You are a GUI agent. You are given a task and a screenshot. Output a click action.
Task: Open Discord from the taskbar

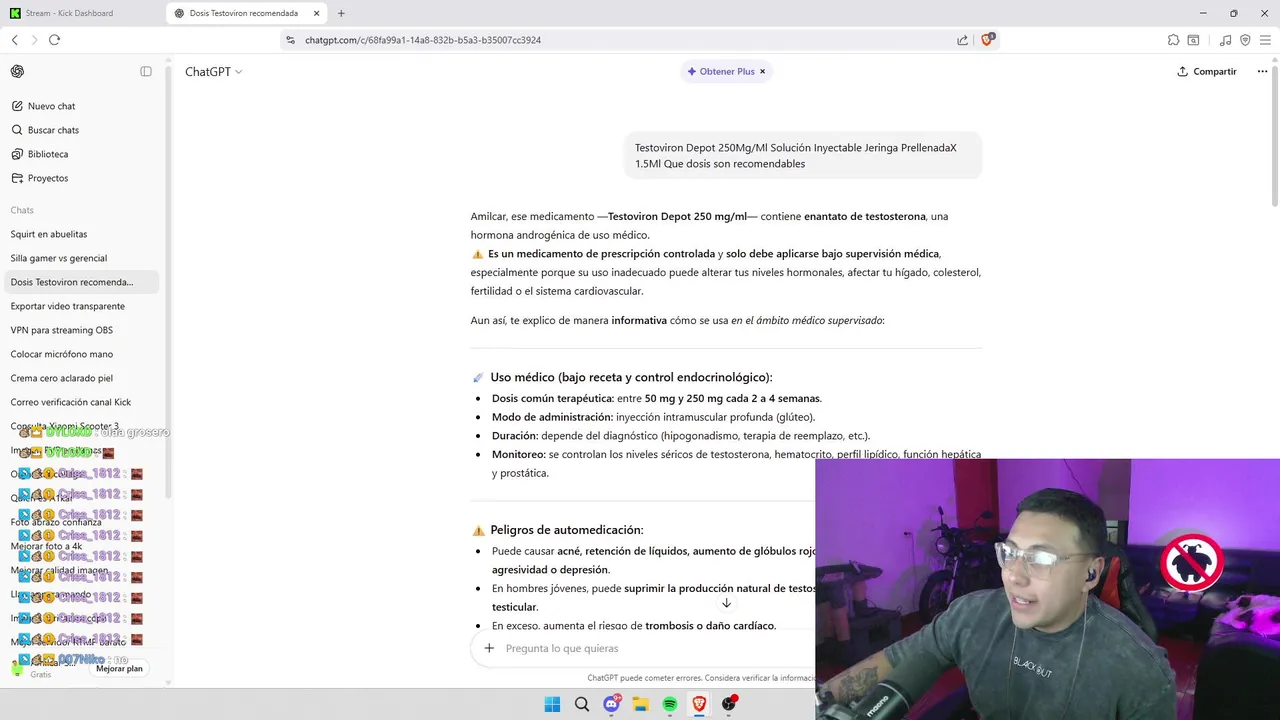click(611, 704)
